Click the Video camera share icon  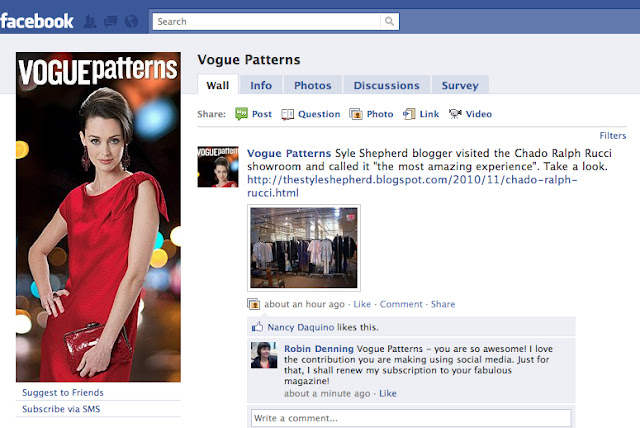[x=455, y=114]
